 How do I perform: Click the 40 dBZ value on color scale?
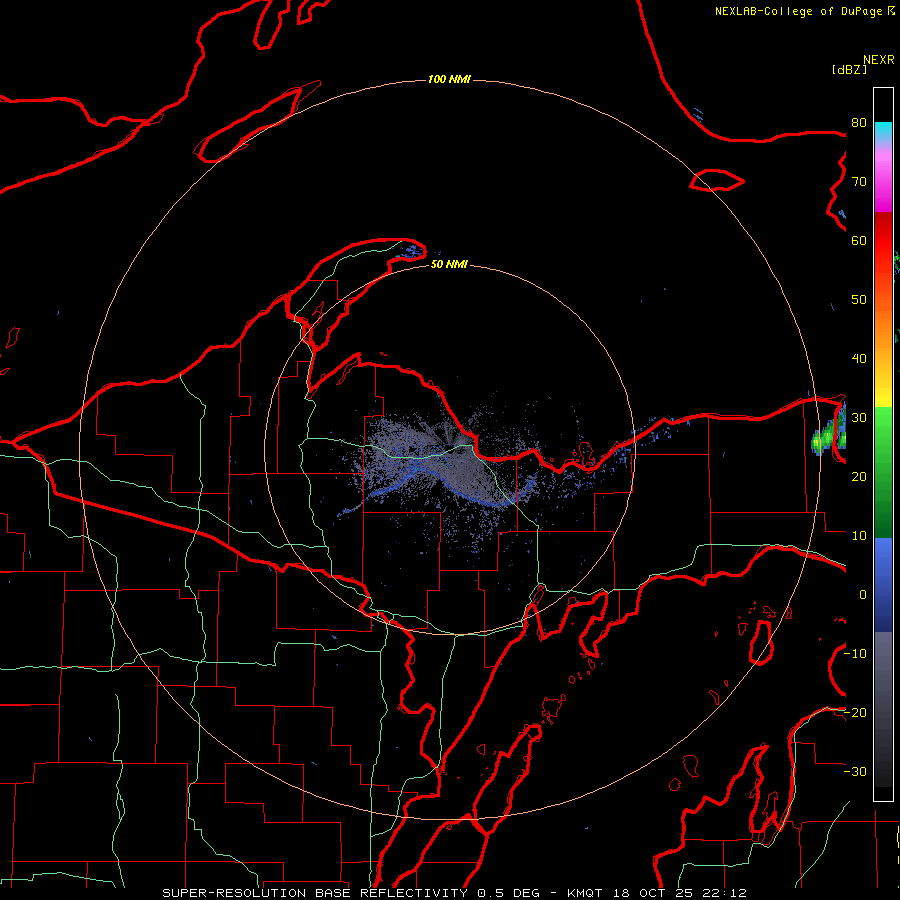pyautogui.click(x=859, y=359)
